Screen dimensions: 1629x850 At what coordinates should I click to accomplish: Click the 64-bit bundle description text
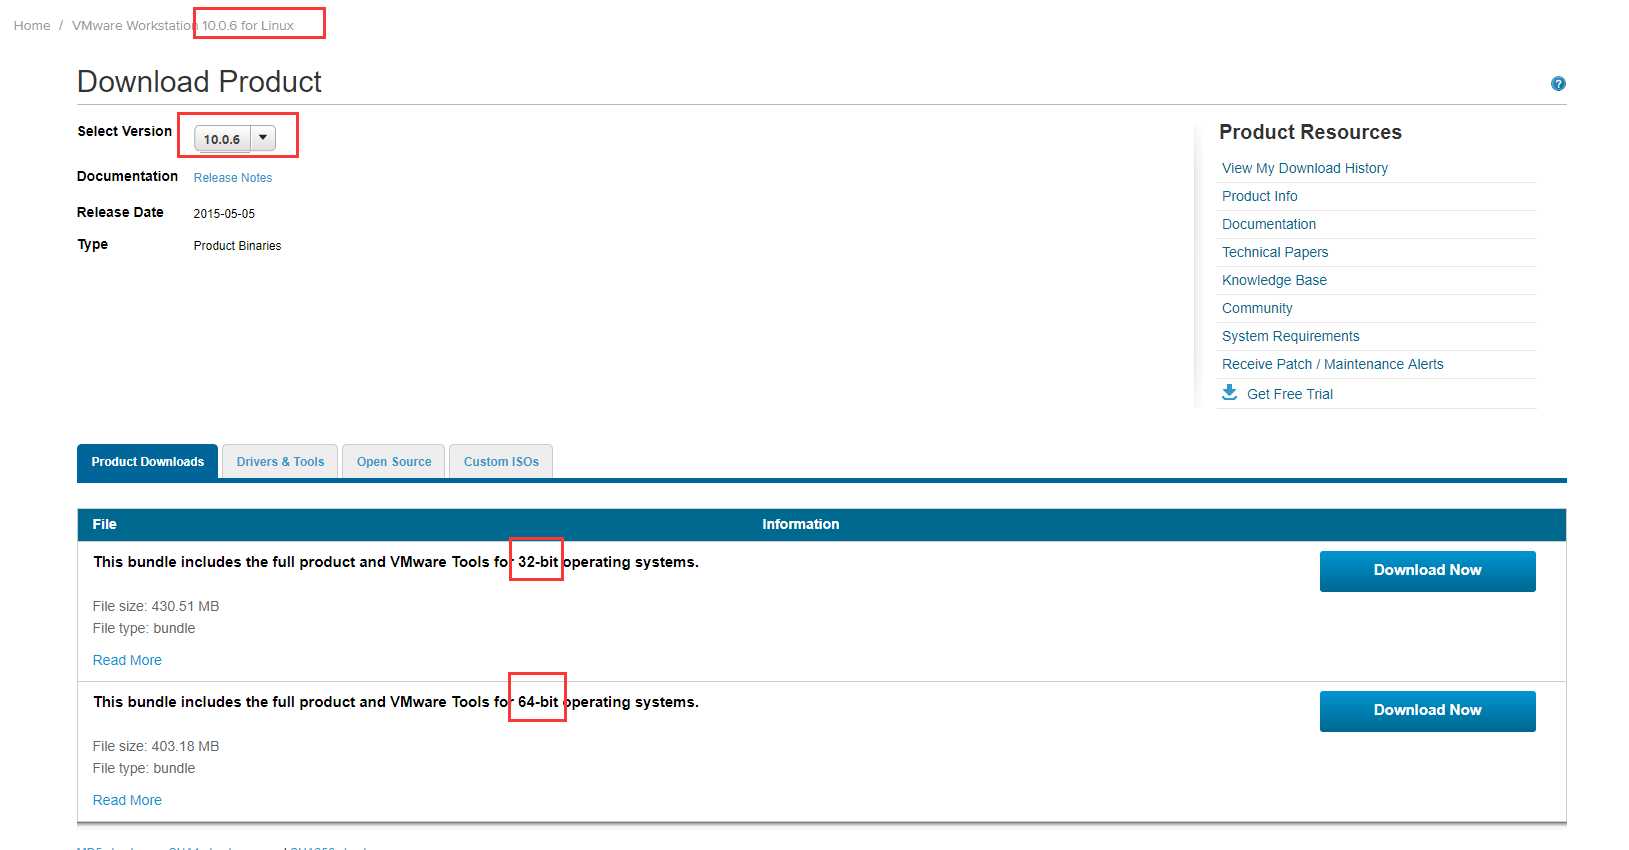pyautogui.click(x=396, y=702)
